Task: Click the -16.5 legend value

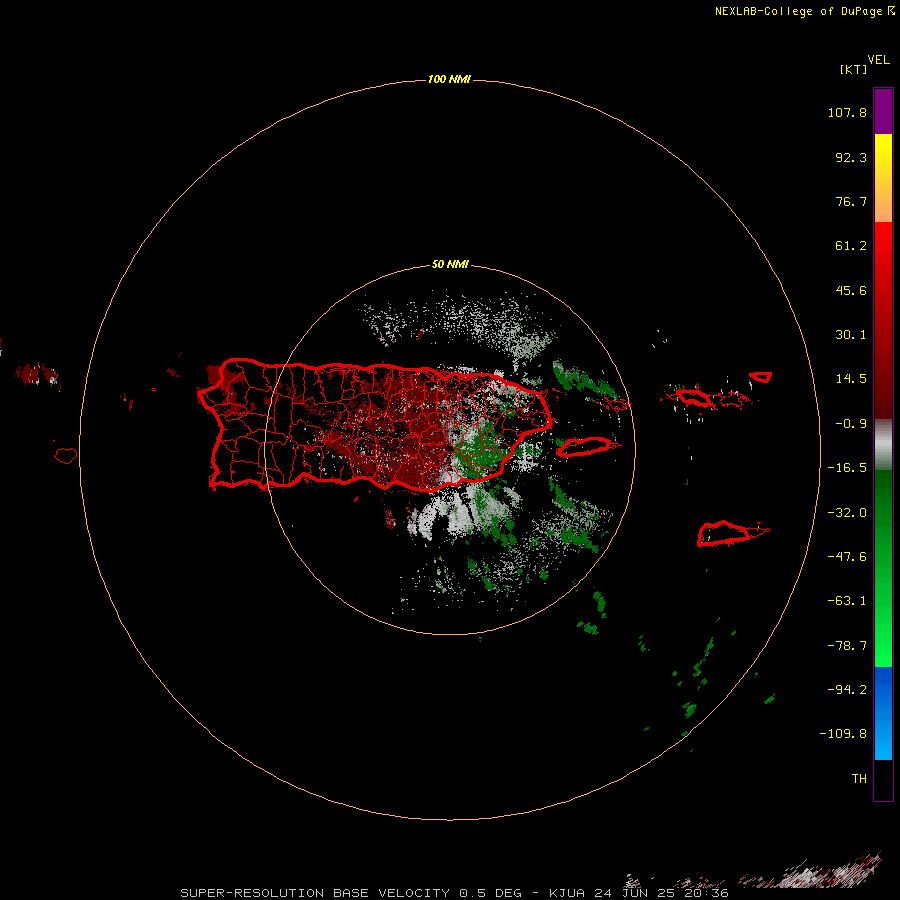Action: pyautogui.click(x=847, y=468)
